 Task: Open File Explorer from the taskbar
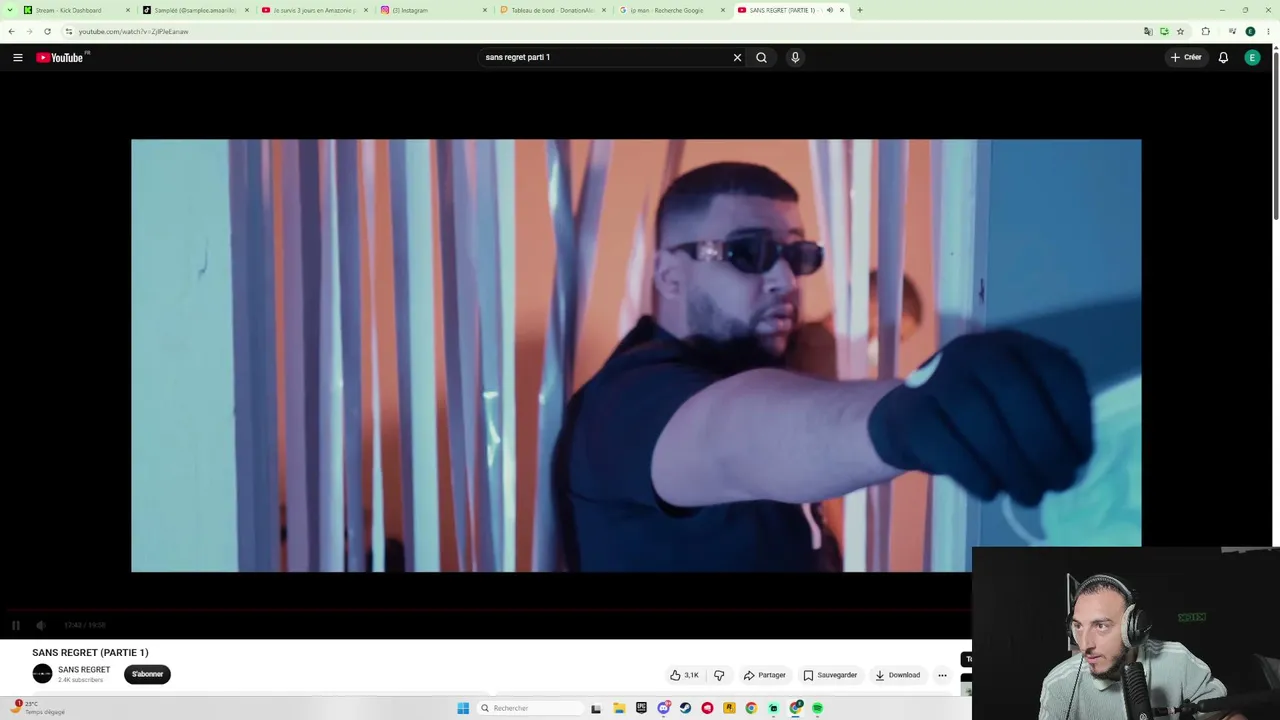tap(619, 708)
